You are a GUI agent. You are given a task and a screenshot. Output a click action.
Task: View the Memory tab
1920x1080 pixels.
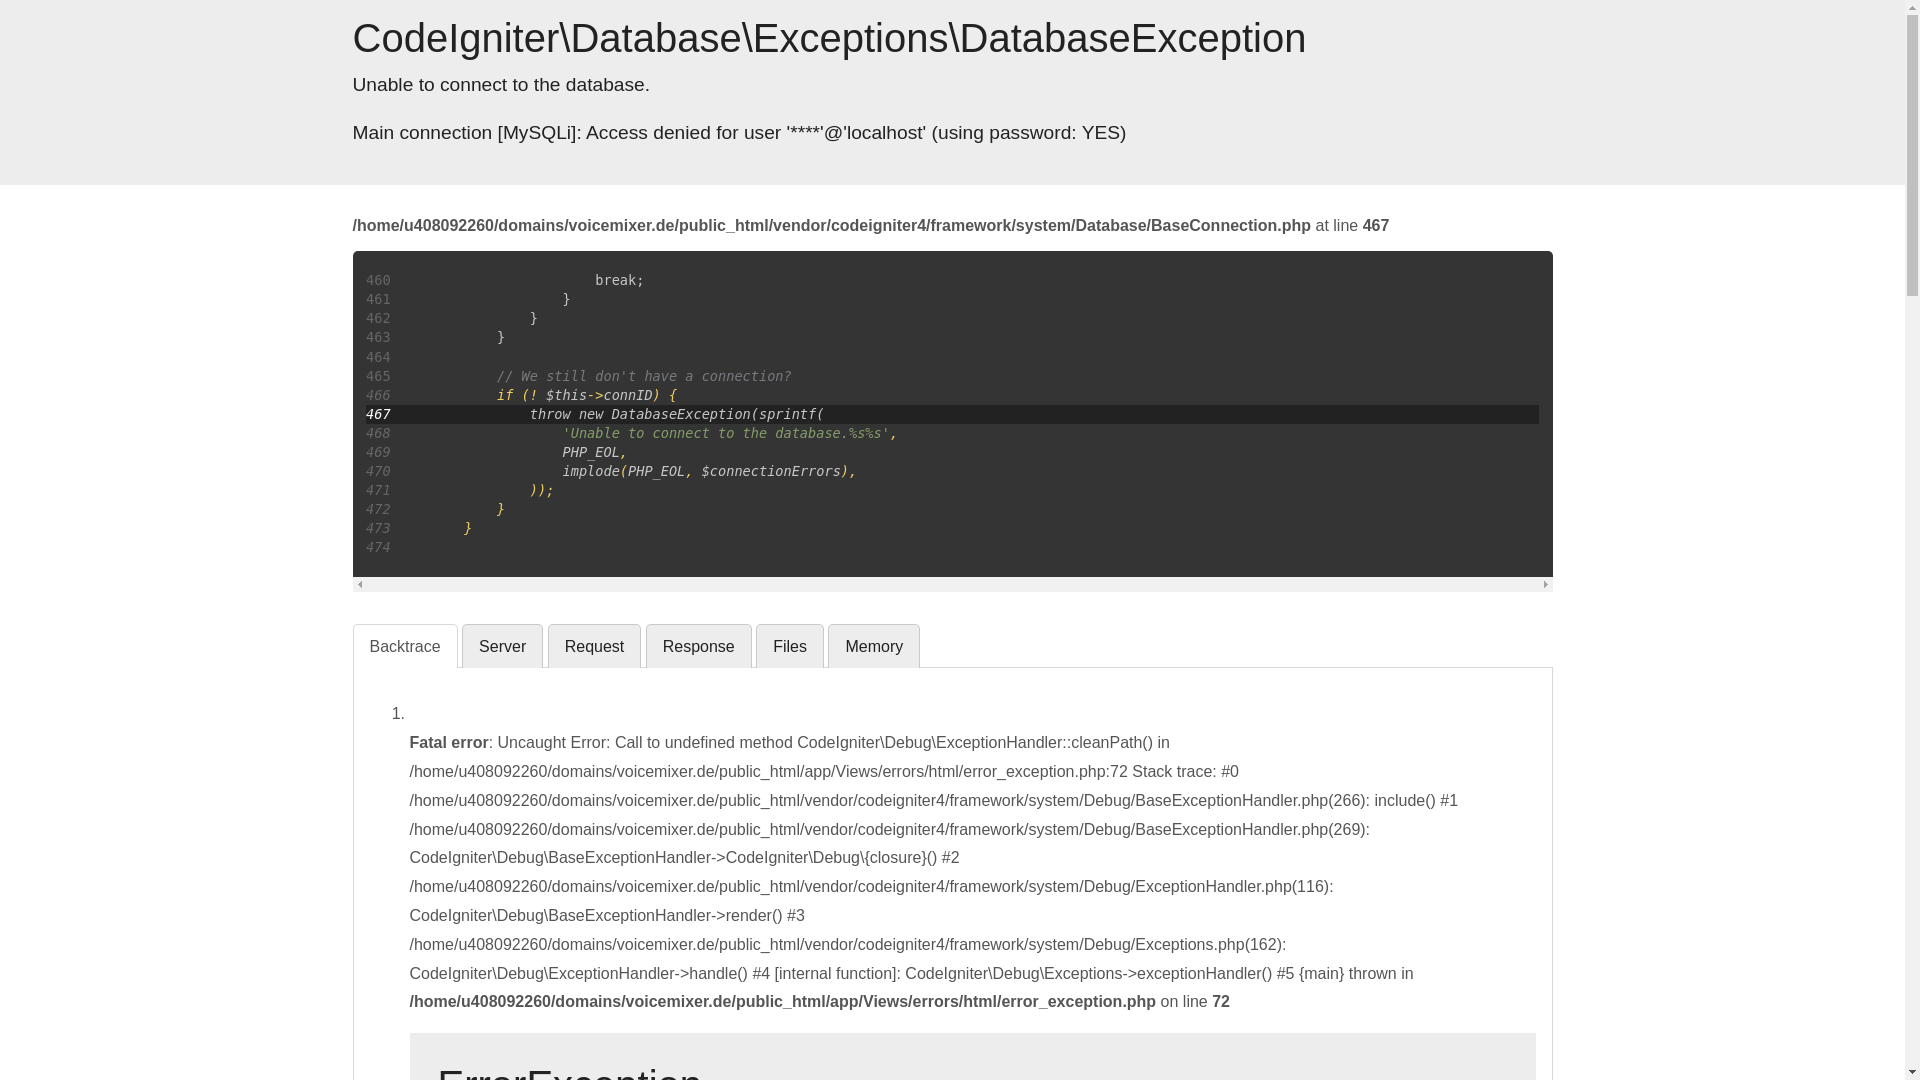(873, 646)
